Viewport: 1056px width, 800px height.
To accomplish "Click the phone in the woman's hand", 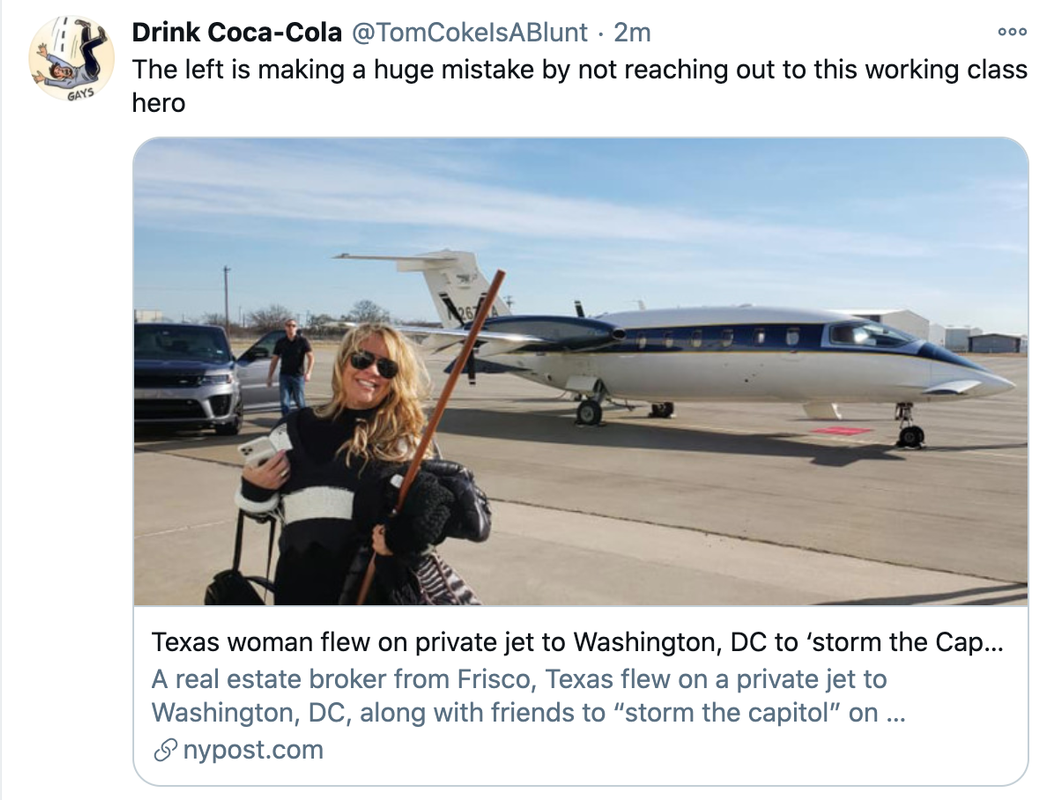I will tap(257, 451).
